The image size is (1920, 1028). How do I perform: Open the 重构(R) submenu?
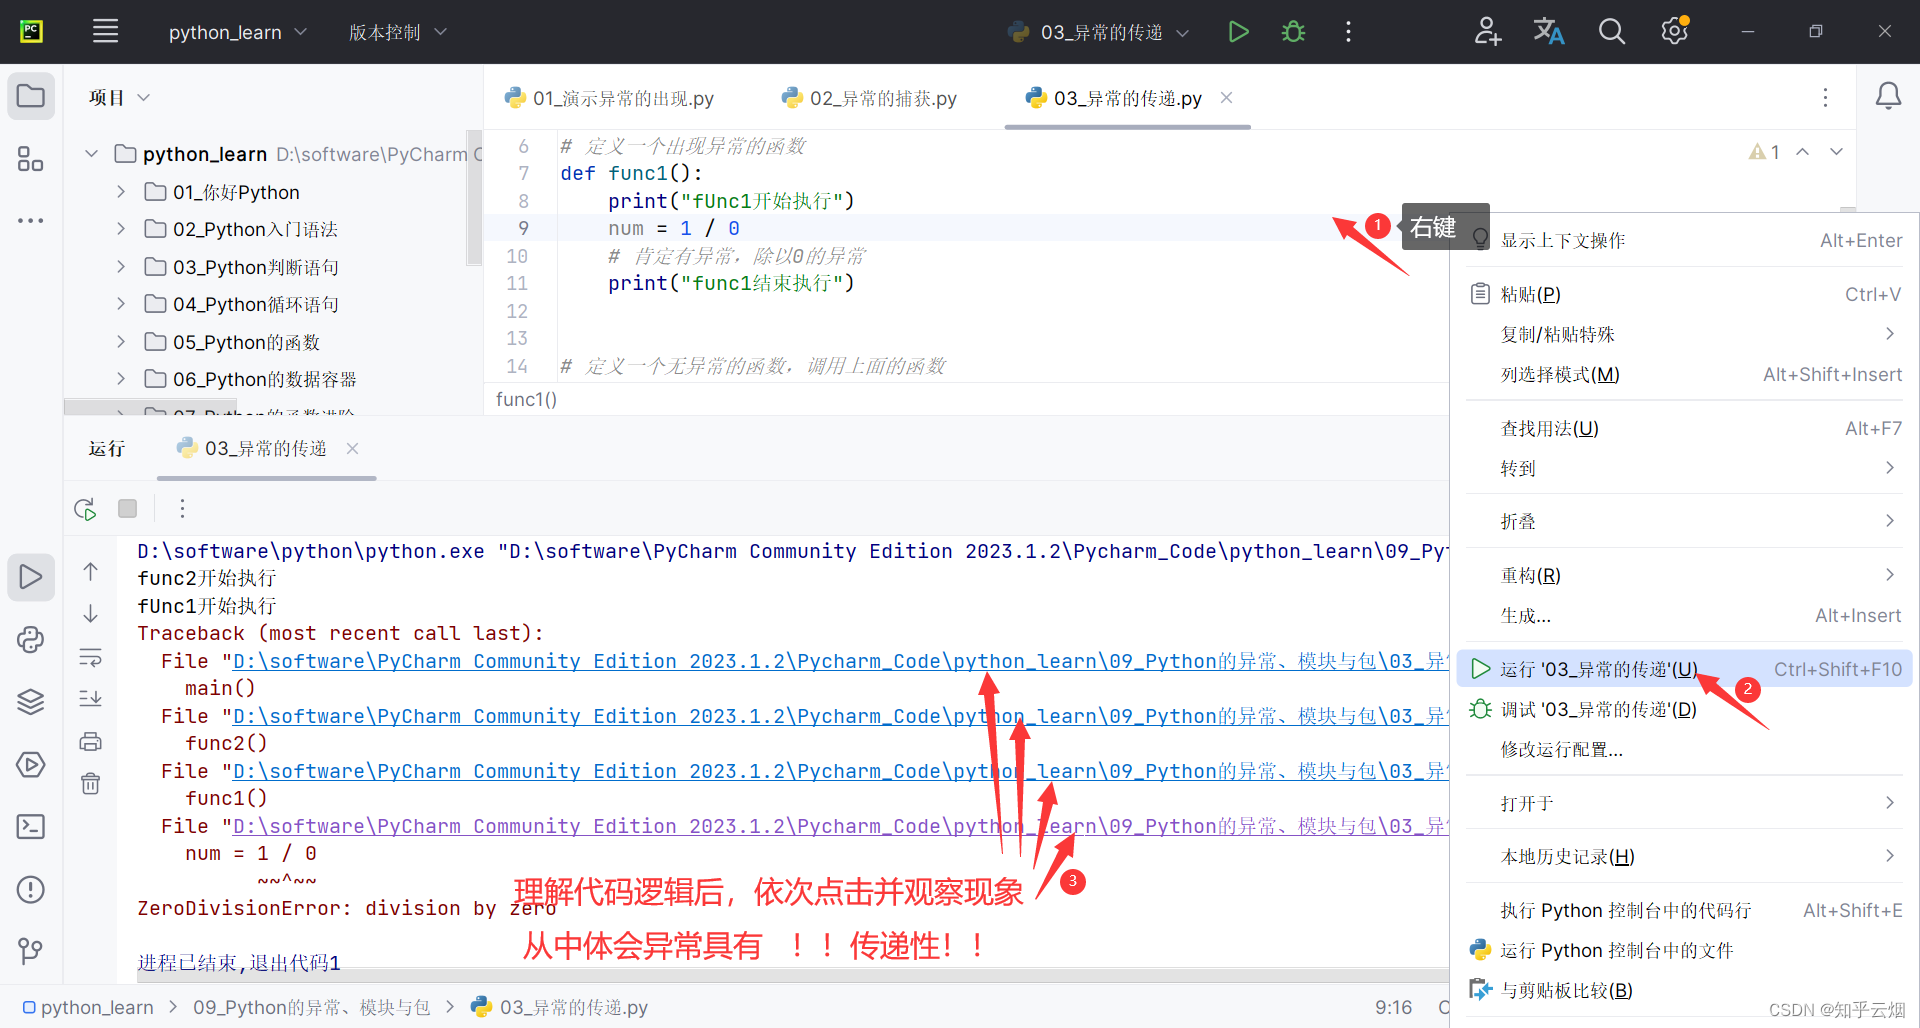coord(1685,575)
